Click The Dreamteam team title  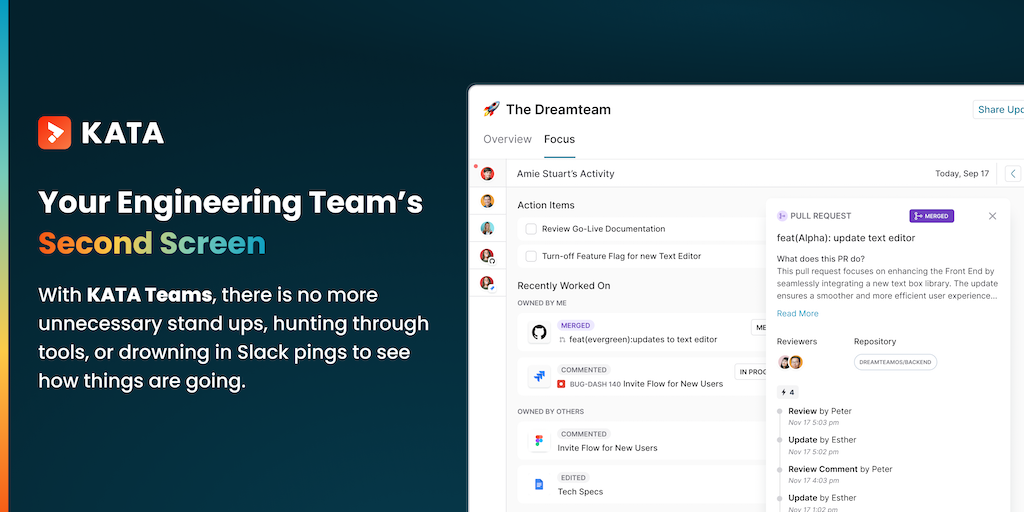pyautogui.click(x=558, y=110)
